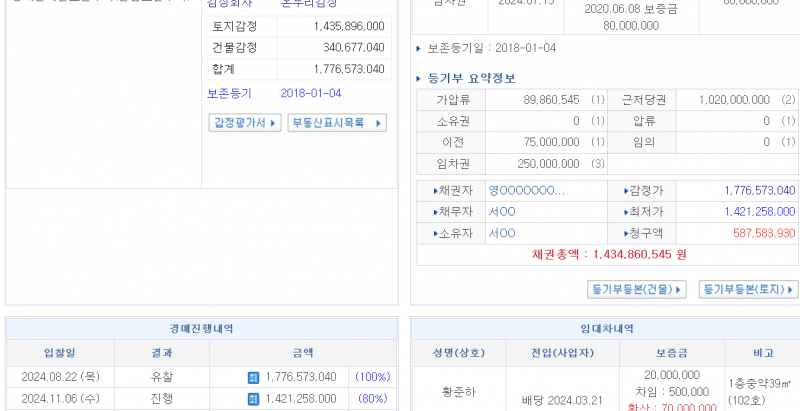
Task: Open the 부동산표시목록 property list
Action: tap(337, 123)
